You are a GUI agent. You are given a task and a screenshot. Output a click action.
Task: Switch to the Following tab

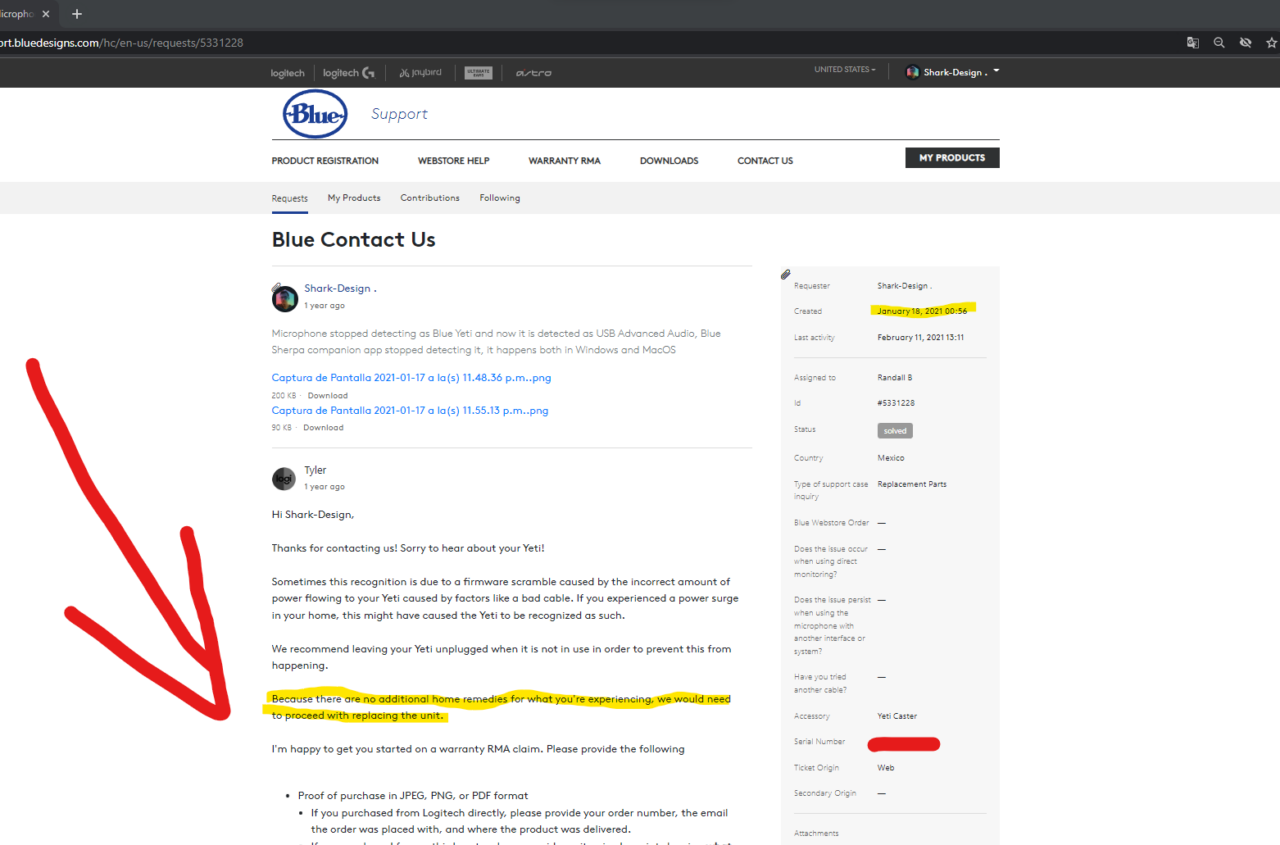pos(499,198)
